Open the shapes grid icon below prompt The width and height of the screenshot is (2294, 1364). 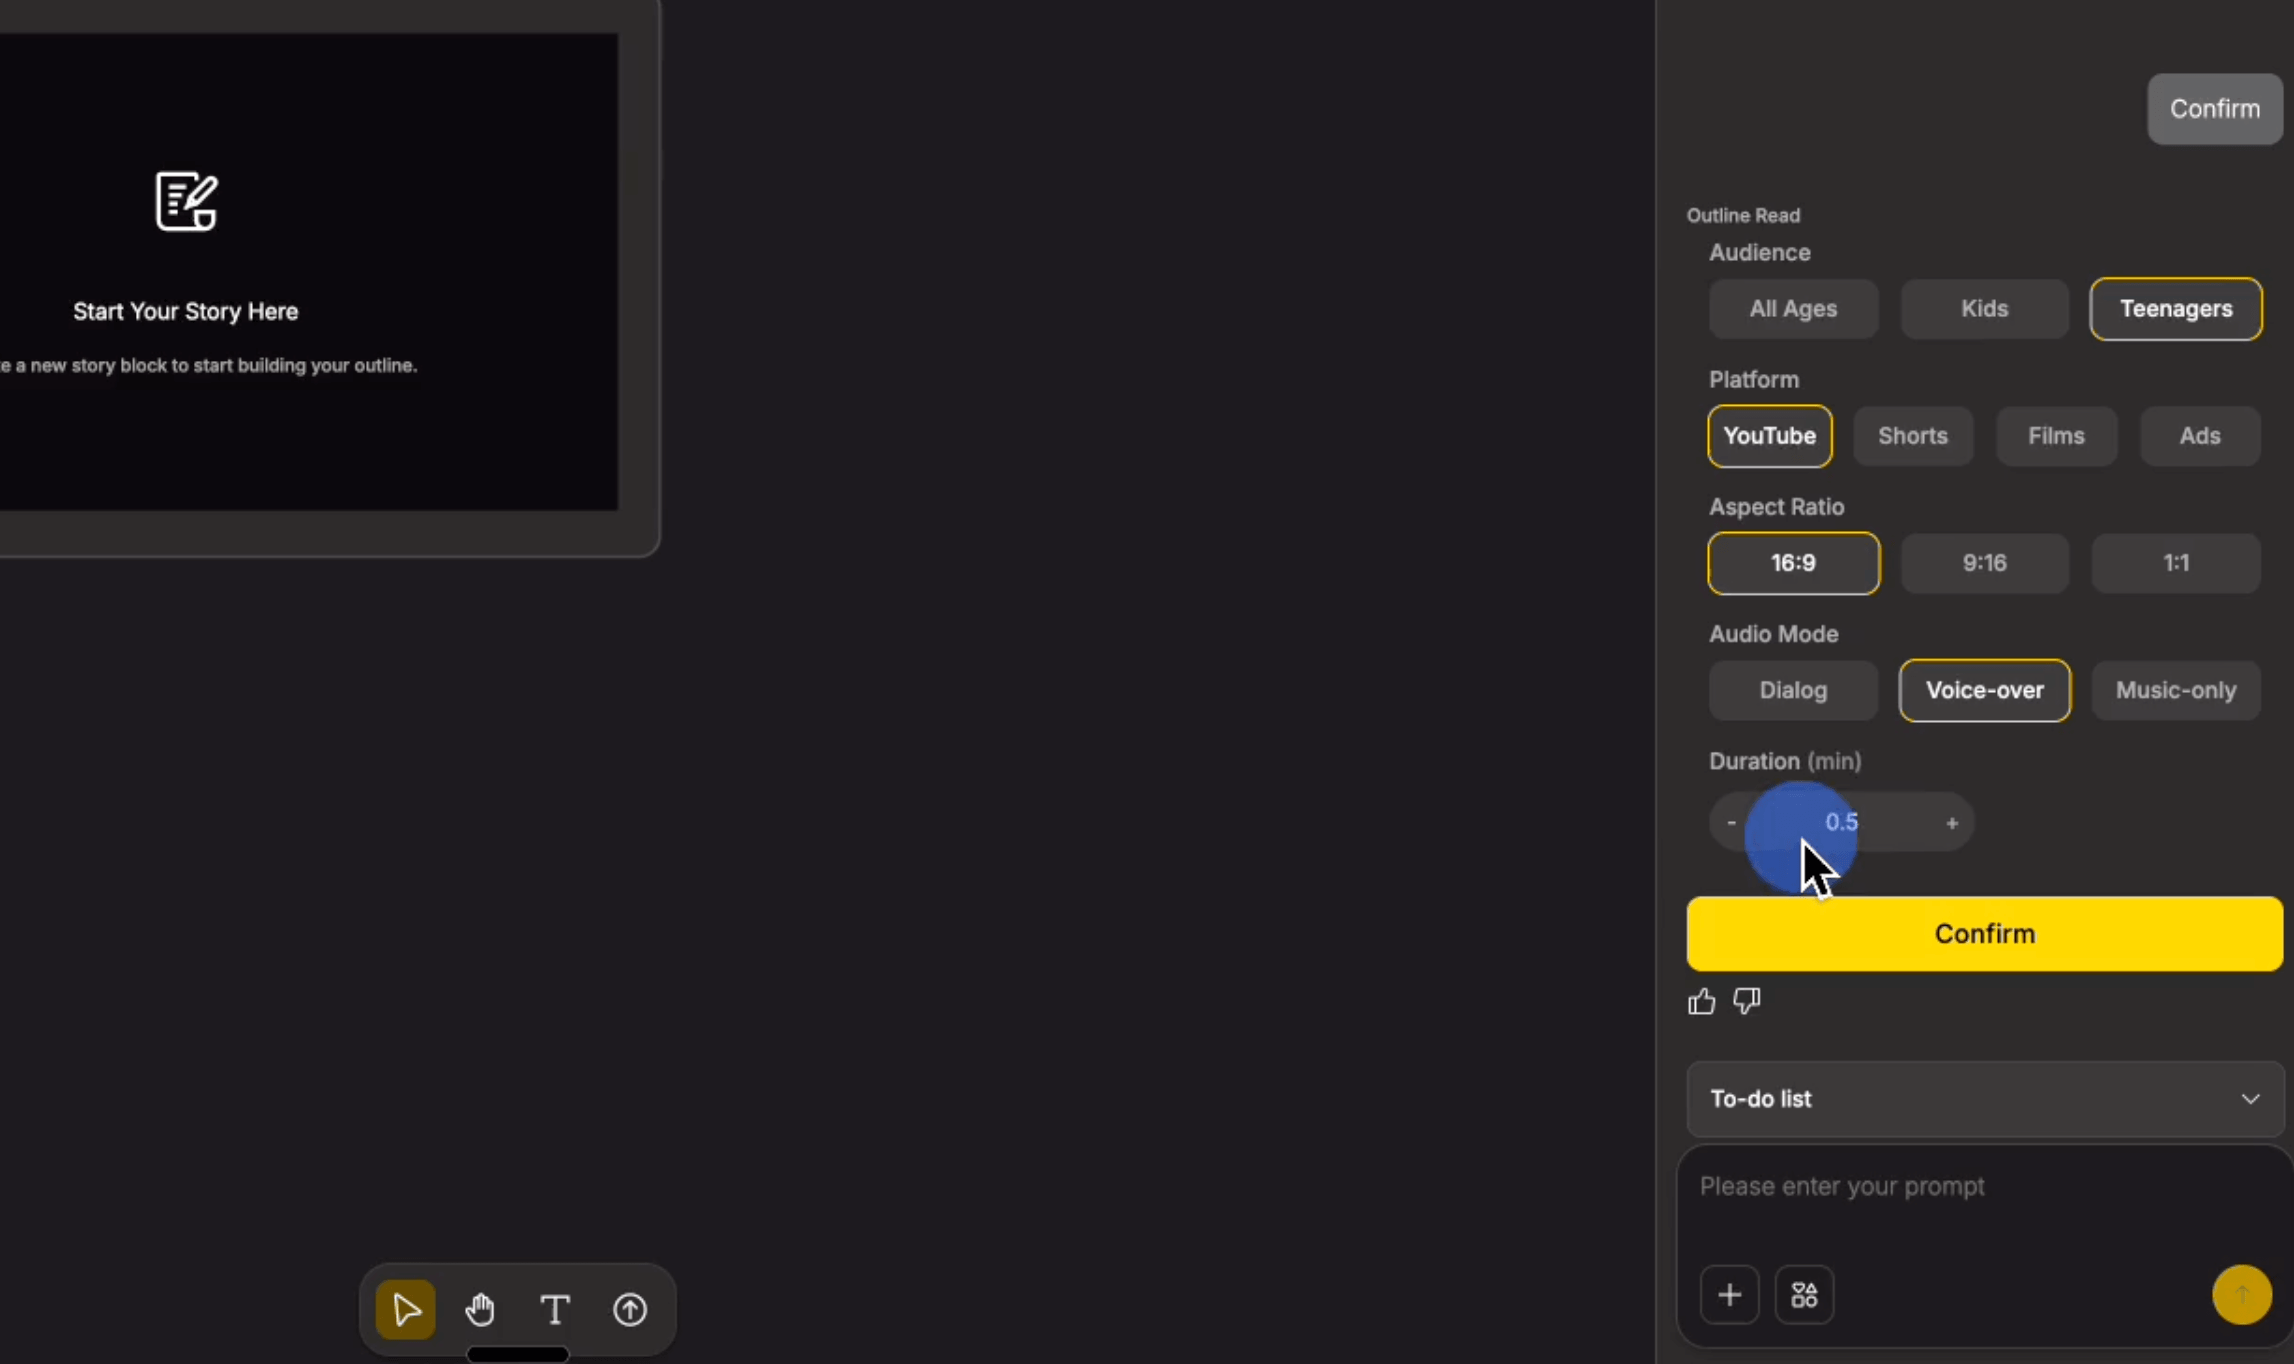1804,1295
